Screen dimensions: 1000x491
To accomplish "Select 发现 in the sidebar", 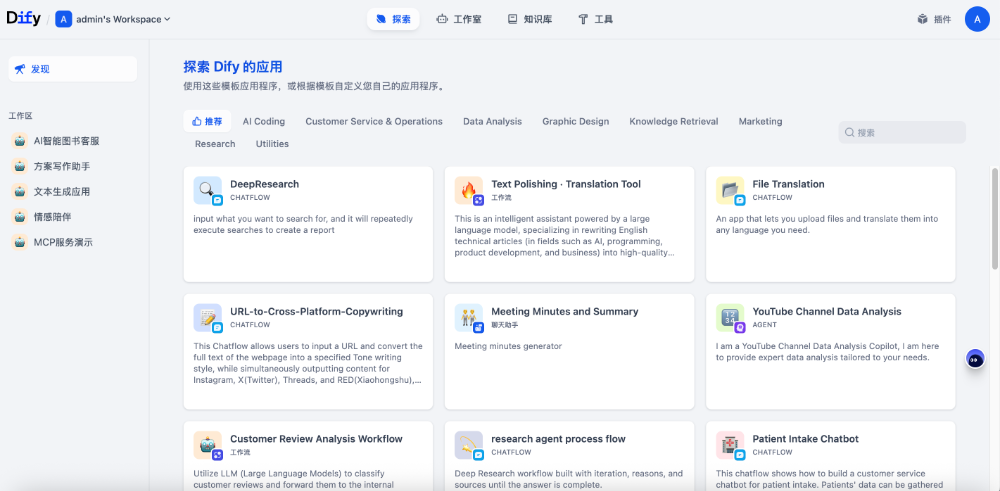I will click(73, 69).
